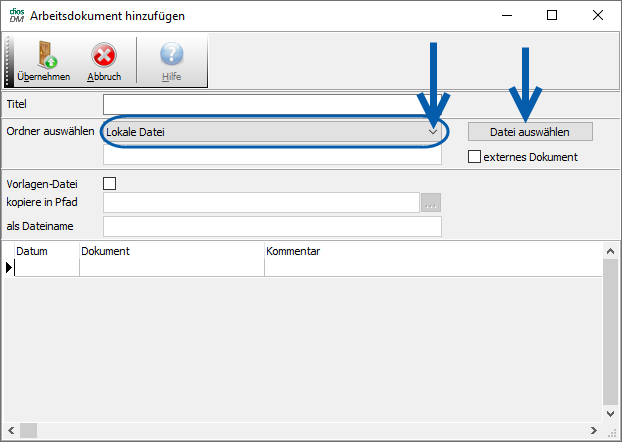Viewport: 622px width, 442px height.
Task: Focus the Titel text field
Action: click(272, 104)
